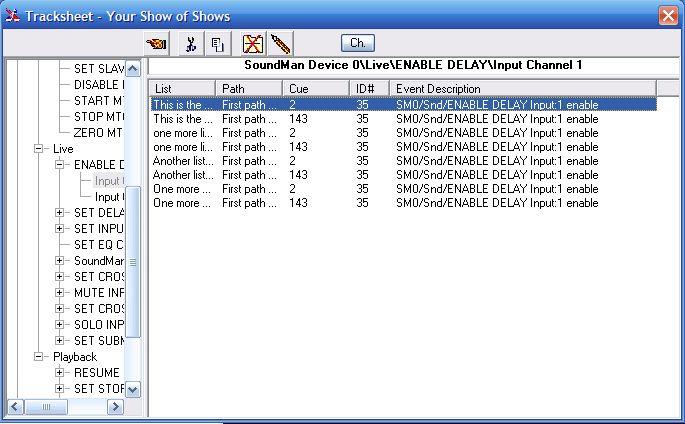The height and width of the screenshot is (424, 685).
Task: Select highlighted 'This is the ...' row with Cue 2
Action: pyautogui.click(x=403, y=105)
